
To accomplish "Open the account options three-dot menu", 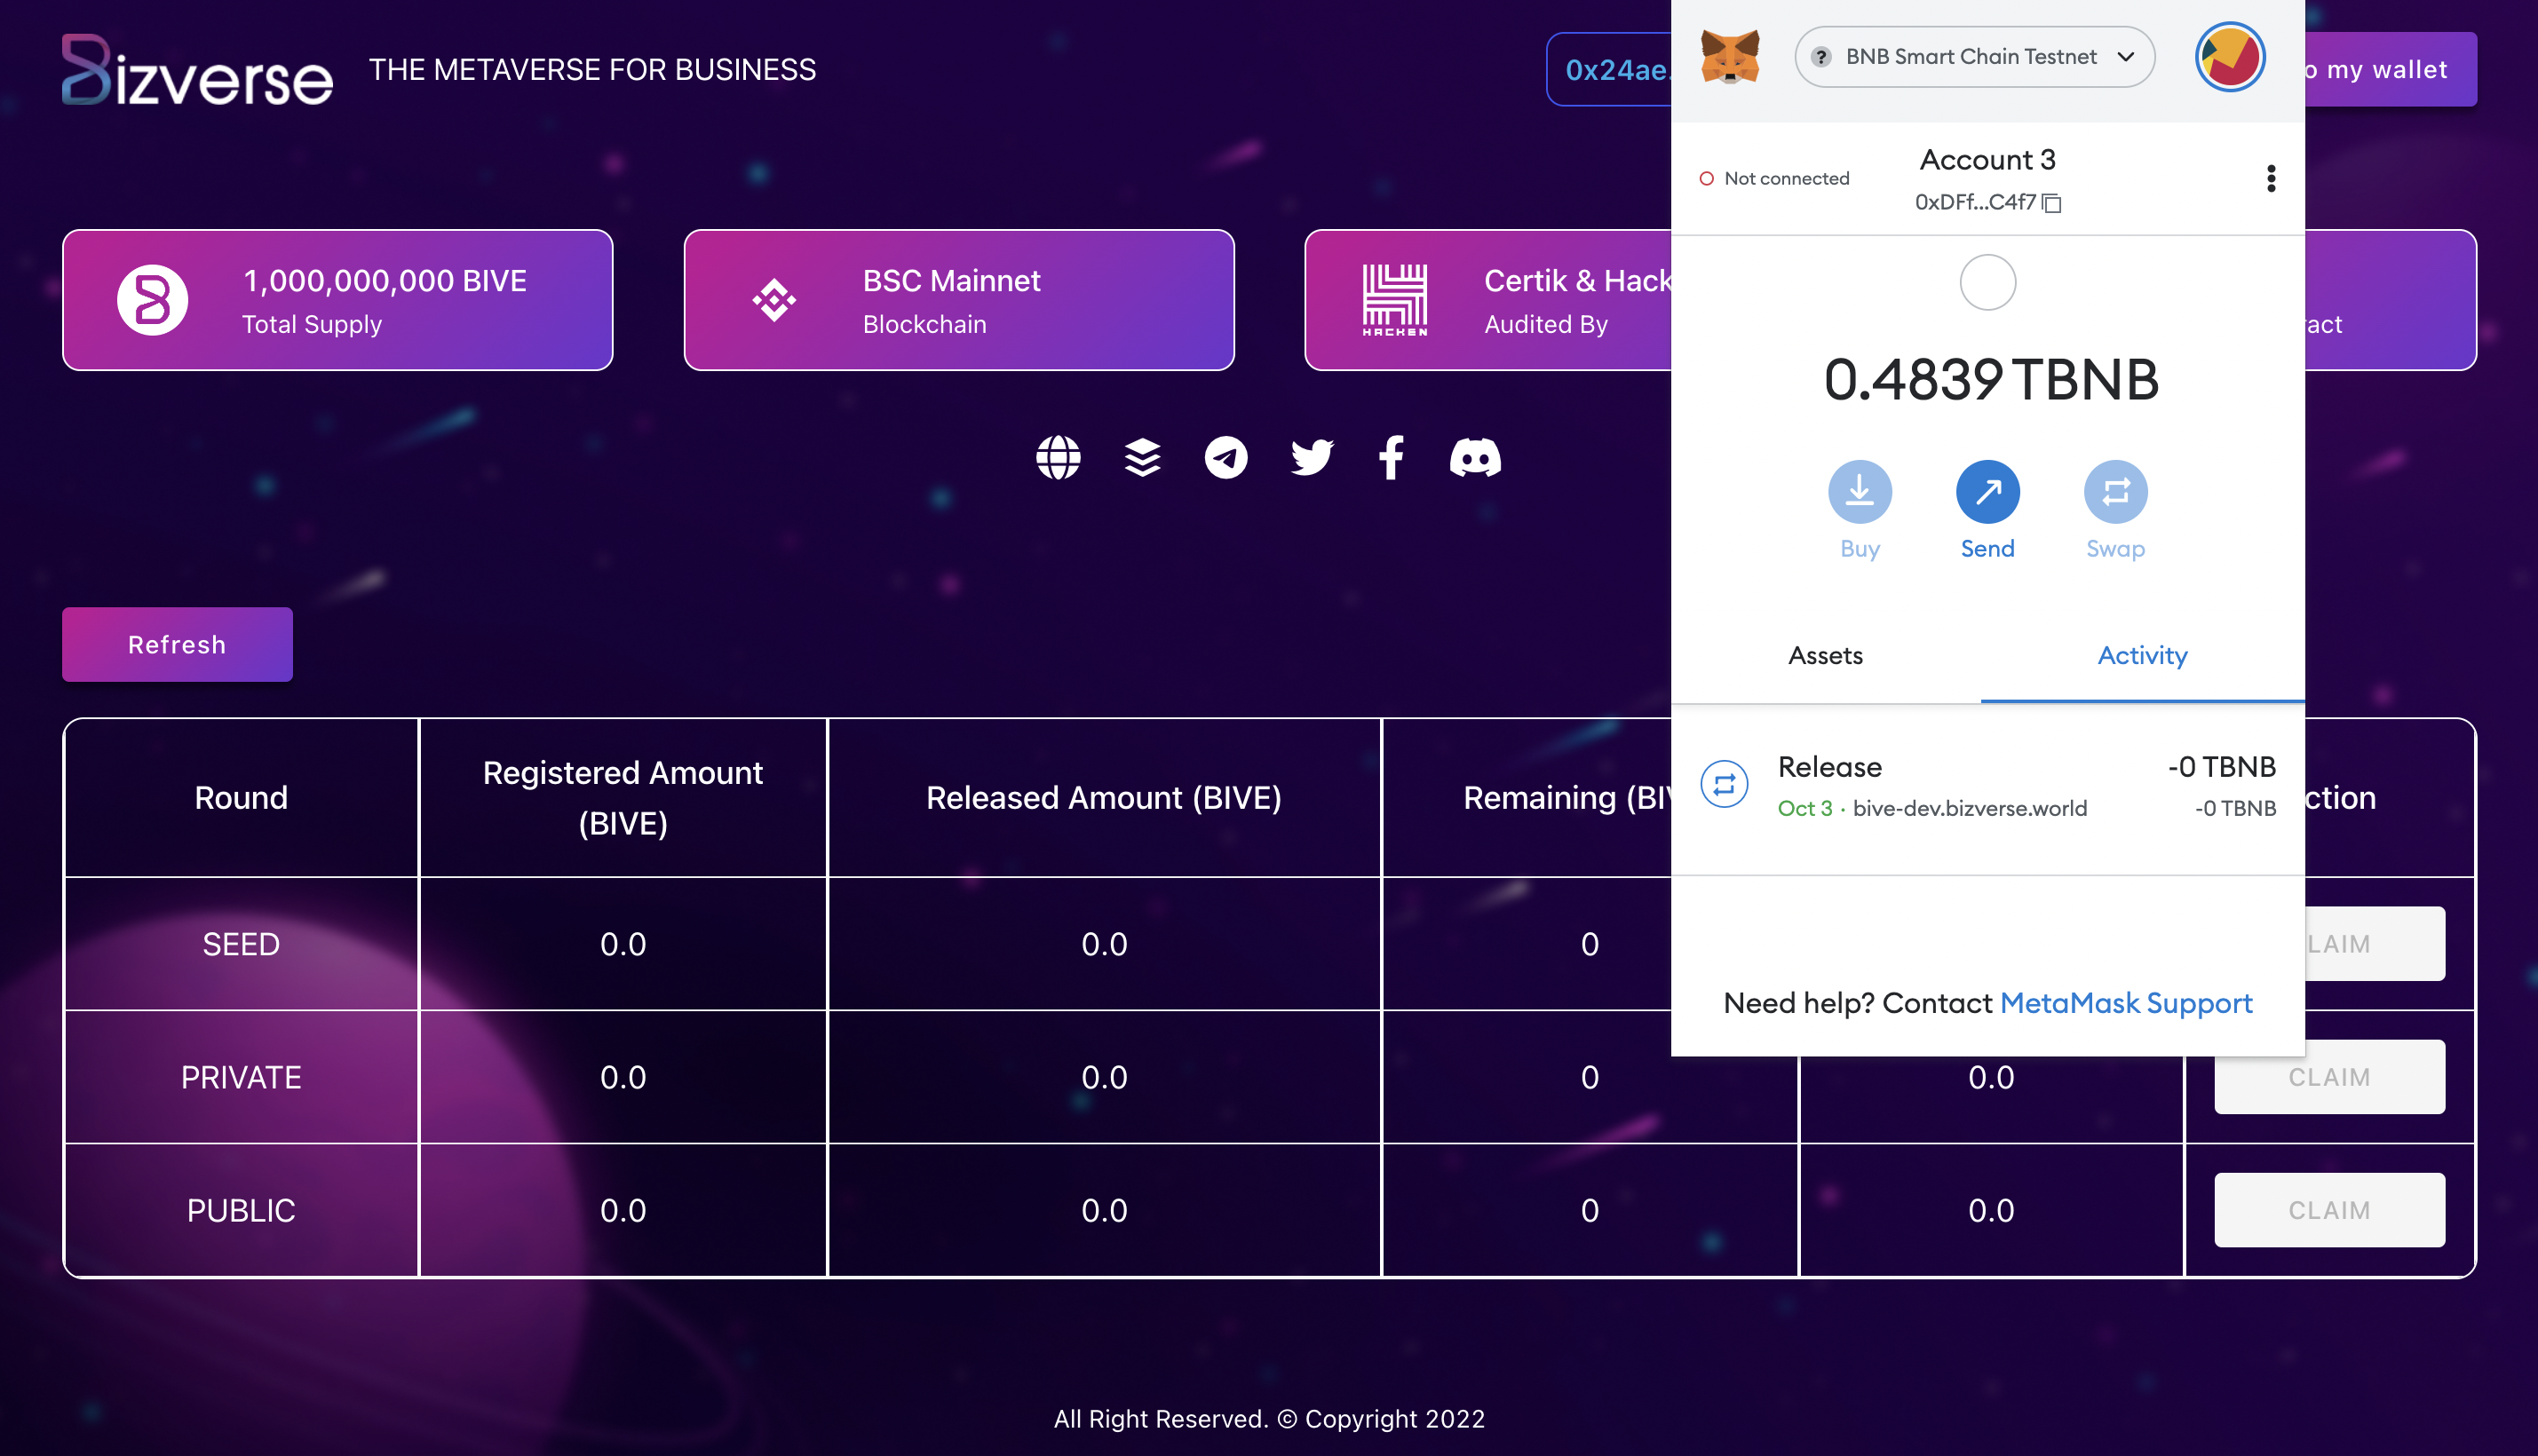I will (2271, 178).
